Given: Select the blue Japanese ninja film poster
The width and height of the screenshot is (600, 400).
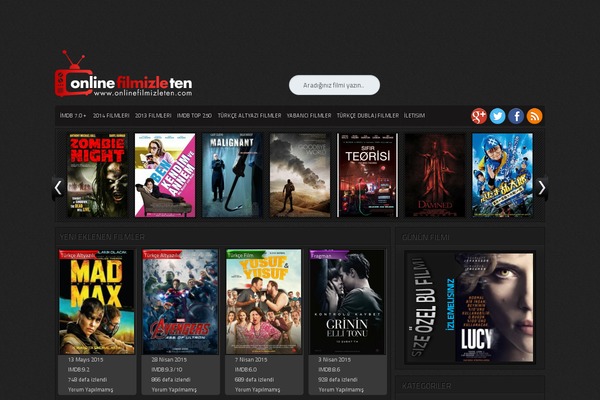Looking at the screenshot, I should tap(502, 175).
